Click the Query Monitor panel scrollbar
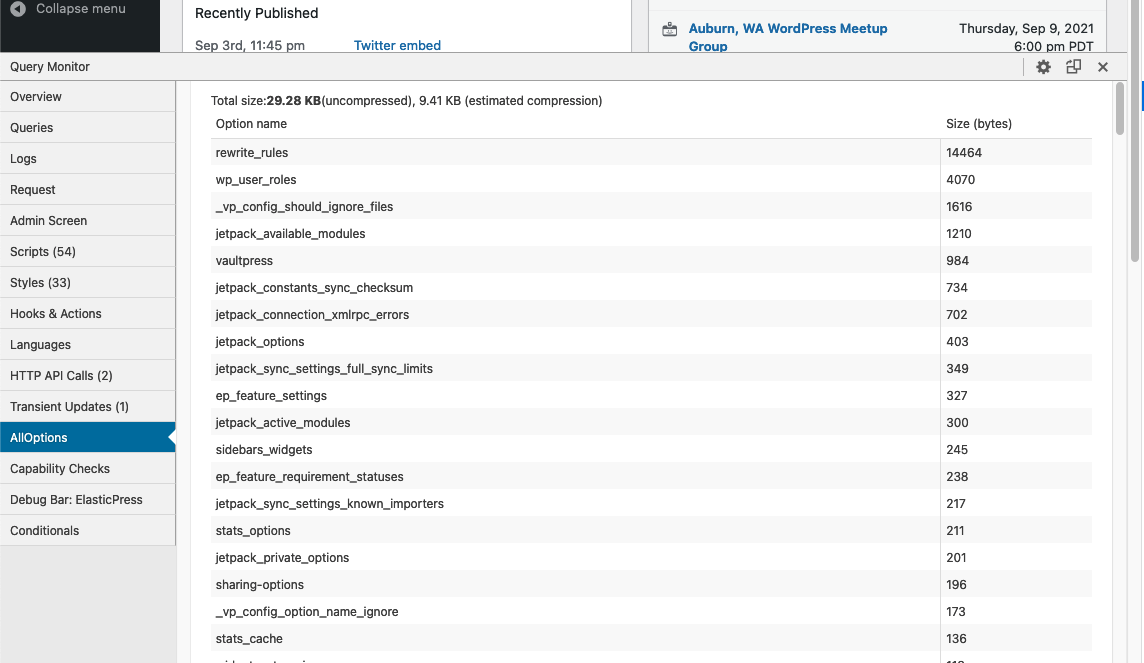The height and width of the screenshot is (663, 1144). pyautogui.click(x=1121, y=108)
